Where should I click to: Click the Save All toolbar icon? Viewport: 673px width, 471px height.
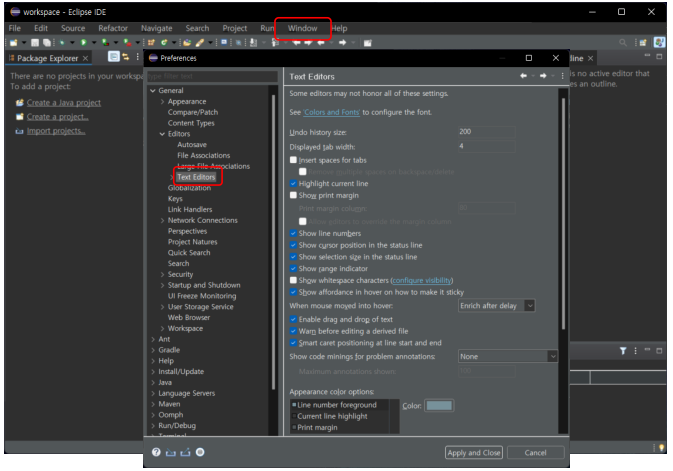(x=46, y=43)
